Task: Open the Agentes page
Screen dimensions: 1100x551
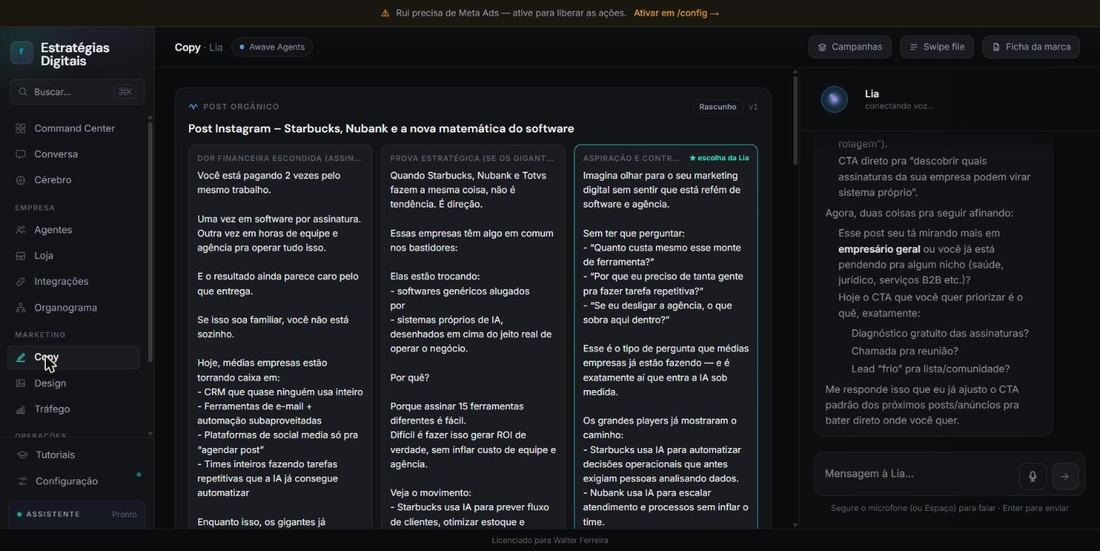Action: [74, 230]
